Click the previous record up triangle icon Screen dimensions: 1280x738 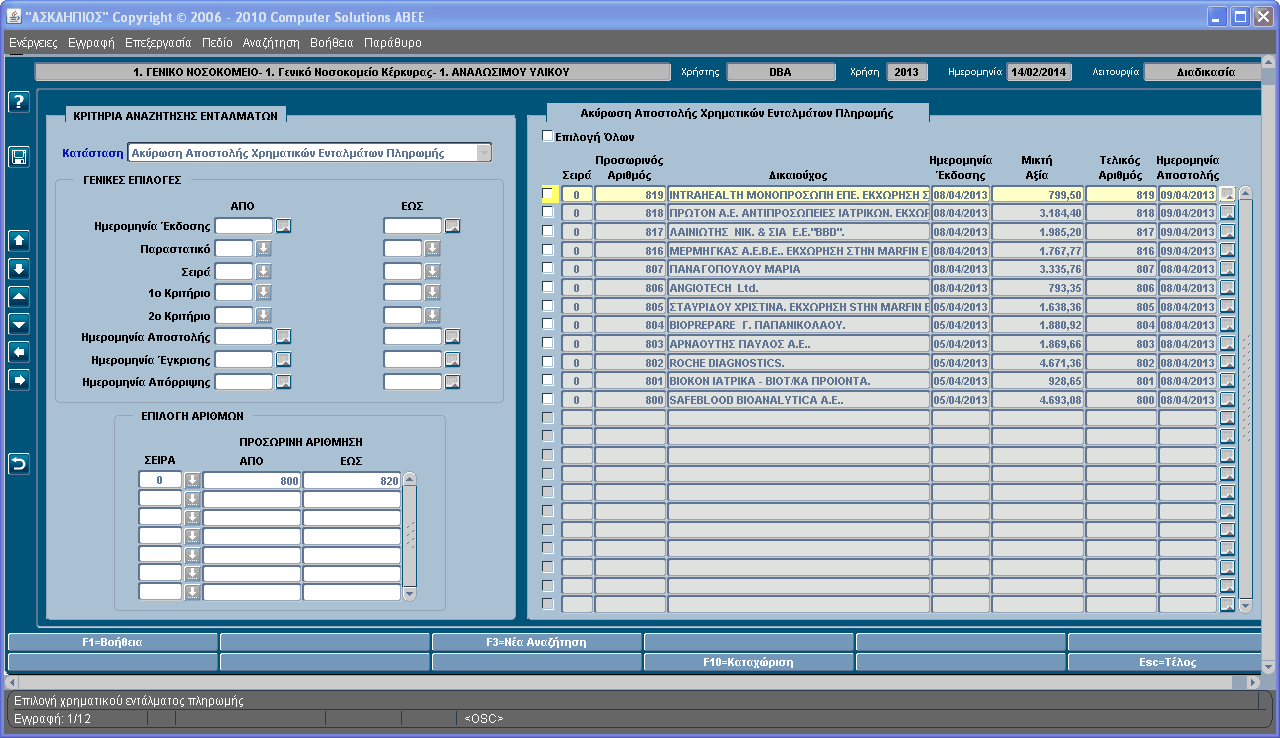pyautogui.click(x=18, y=297)
